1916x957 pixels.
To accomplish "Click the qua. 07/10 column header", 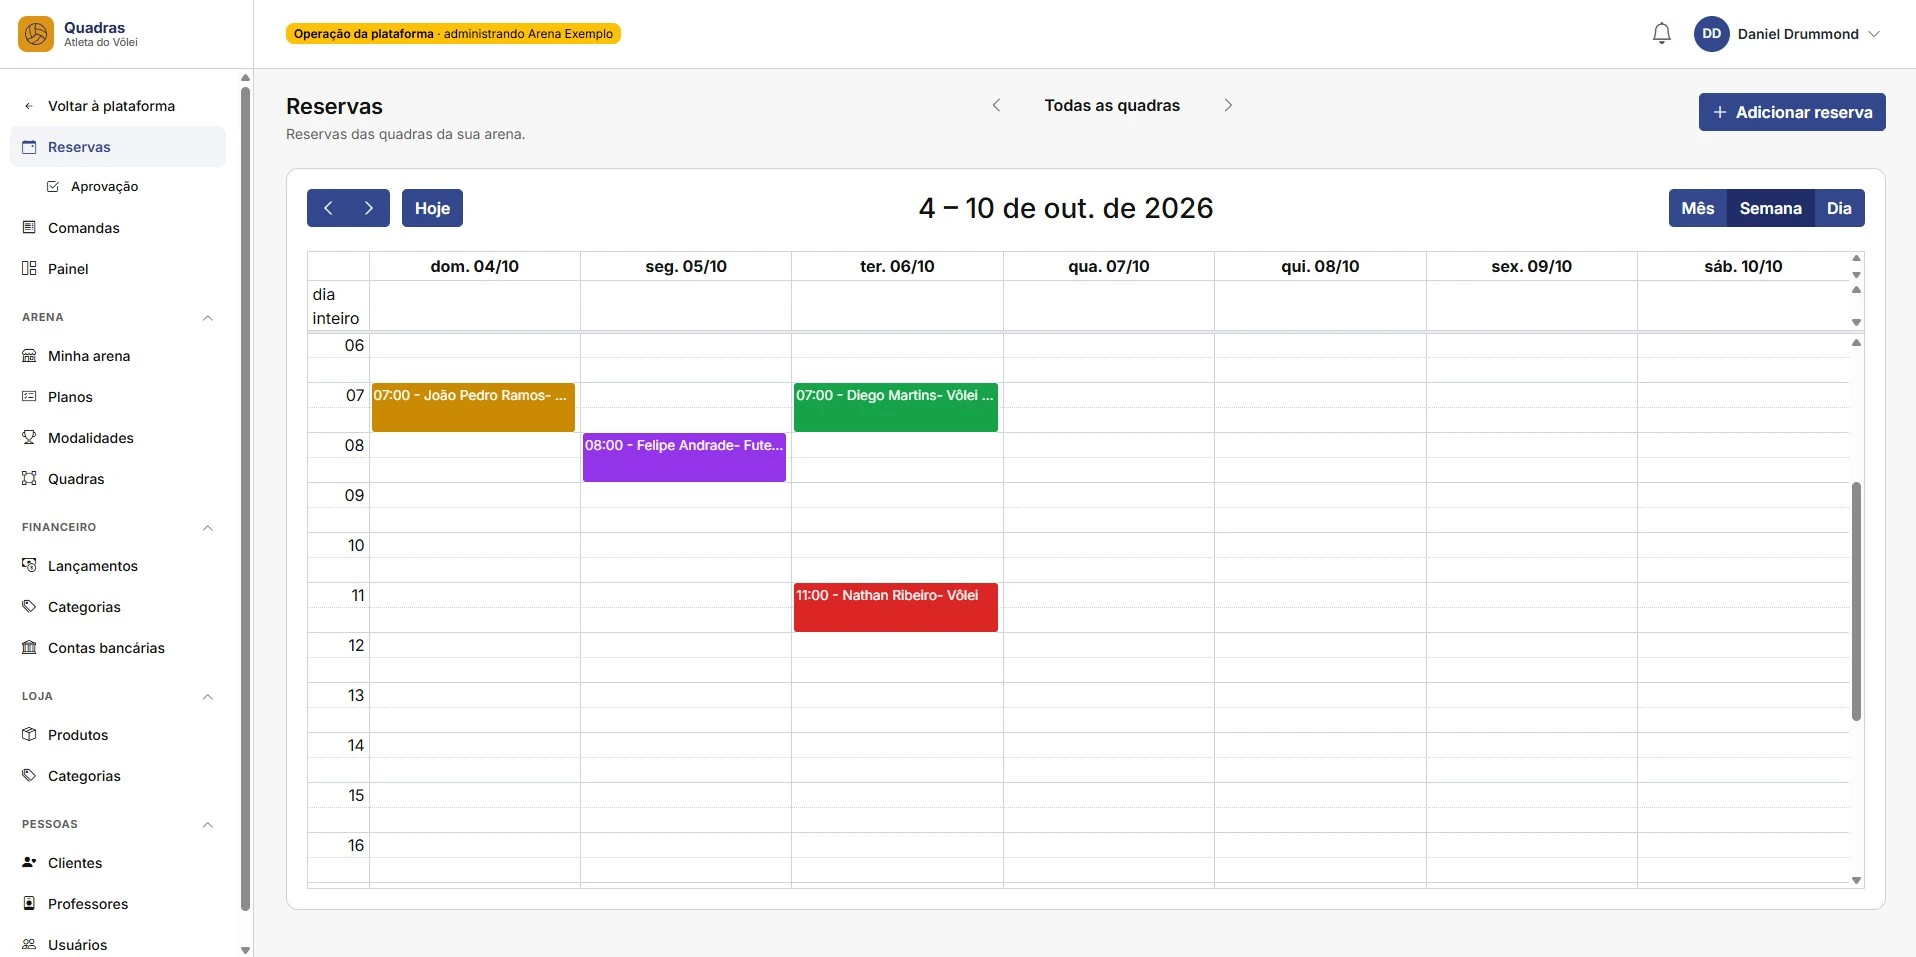I will [1109, 267].
